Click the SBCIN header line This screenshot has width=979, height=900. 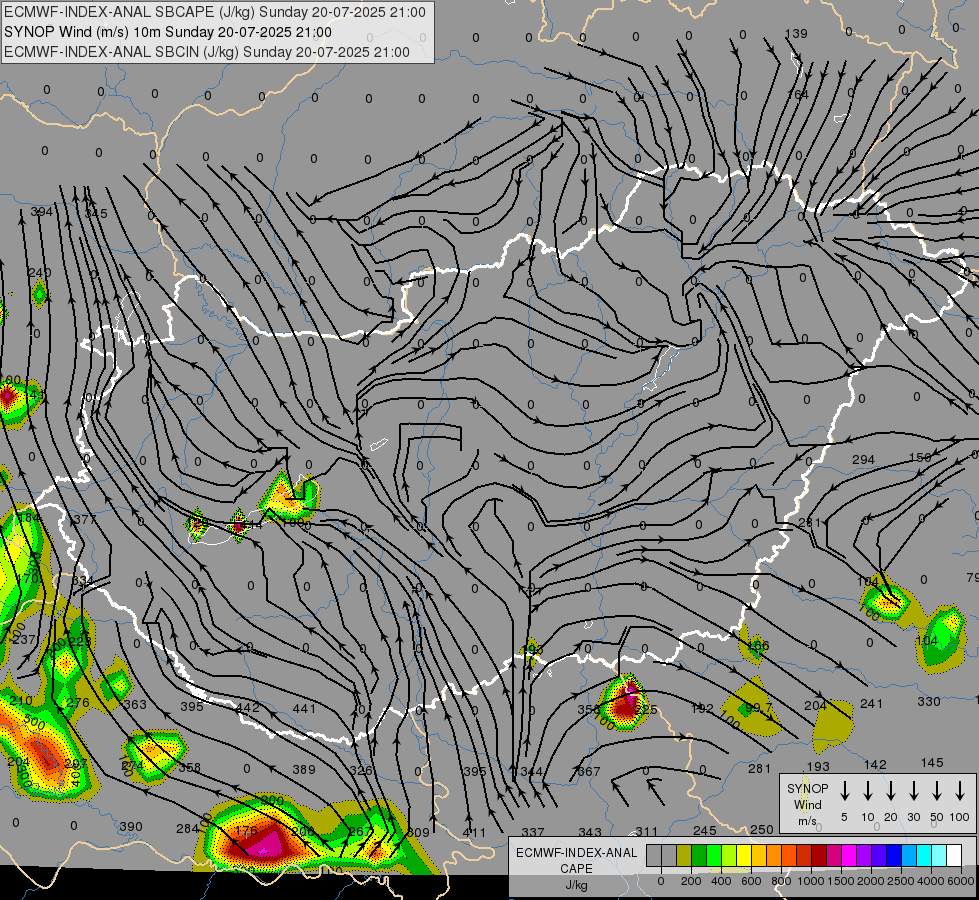click(x=207, y=52)
